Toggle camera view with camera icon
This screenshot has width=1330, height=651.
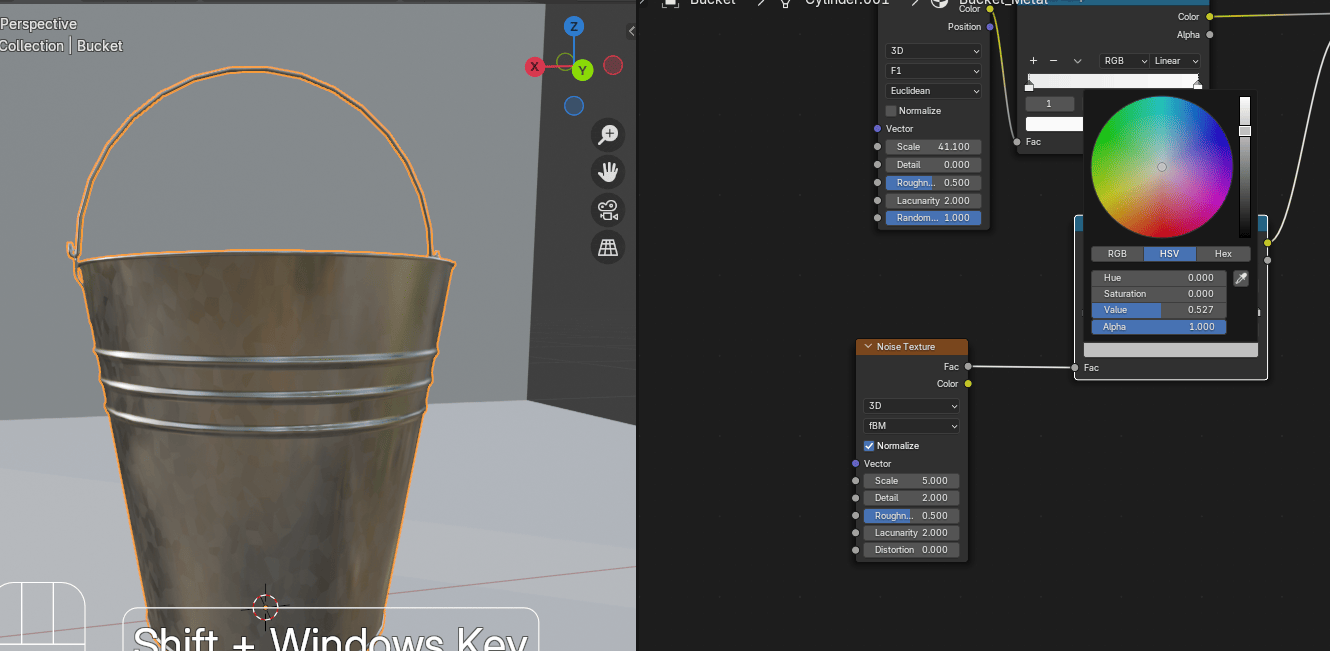click(x=608, y=210)
